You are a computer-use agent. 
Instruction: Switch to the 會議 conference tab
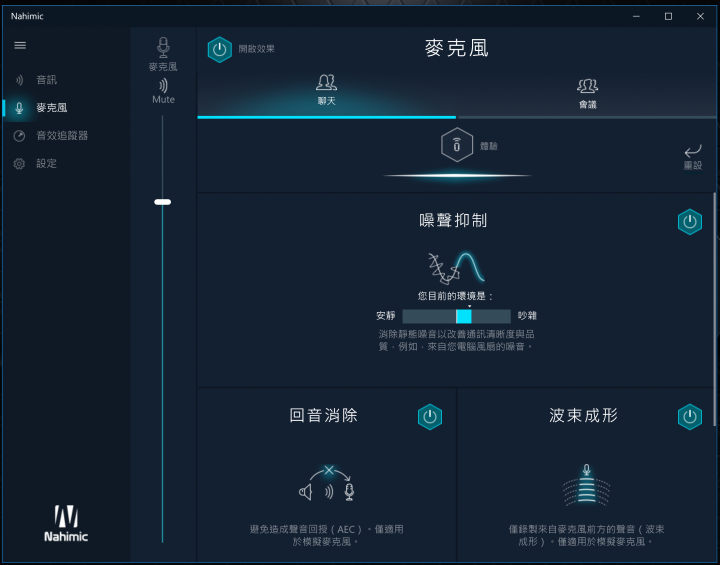click(587, 94)
